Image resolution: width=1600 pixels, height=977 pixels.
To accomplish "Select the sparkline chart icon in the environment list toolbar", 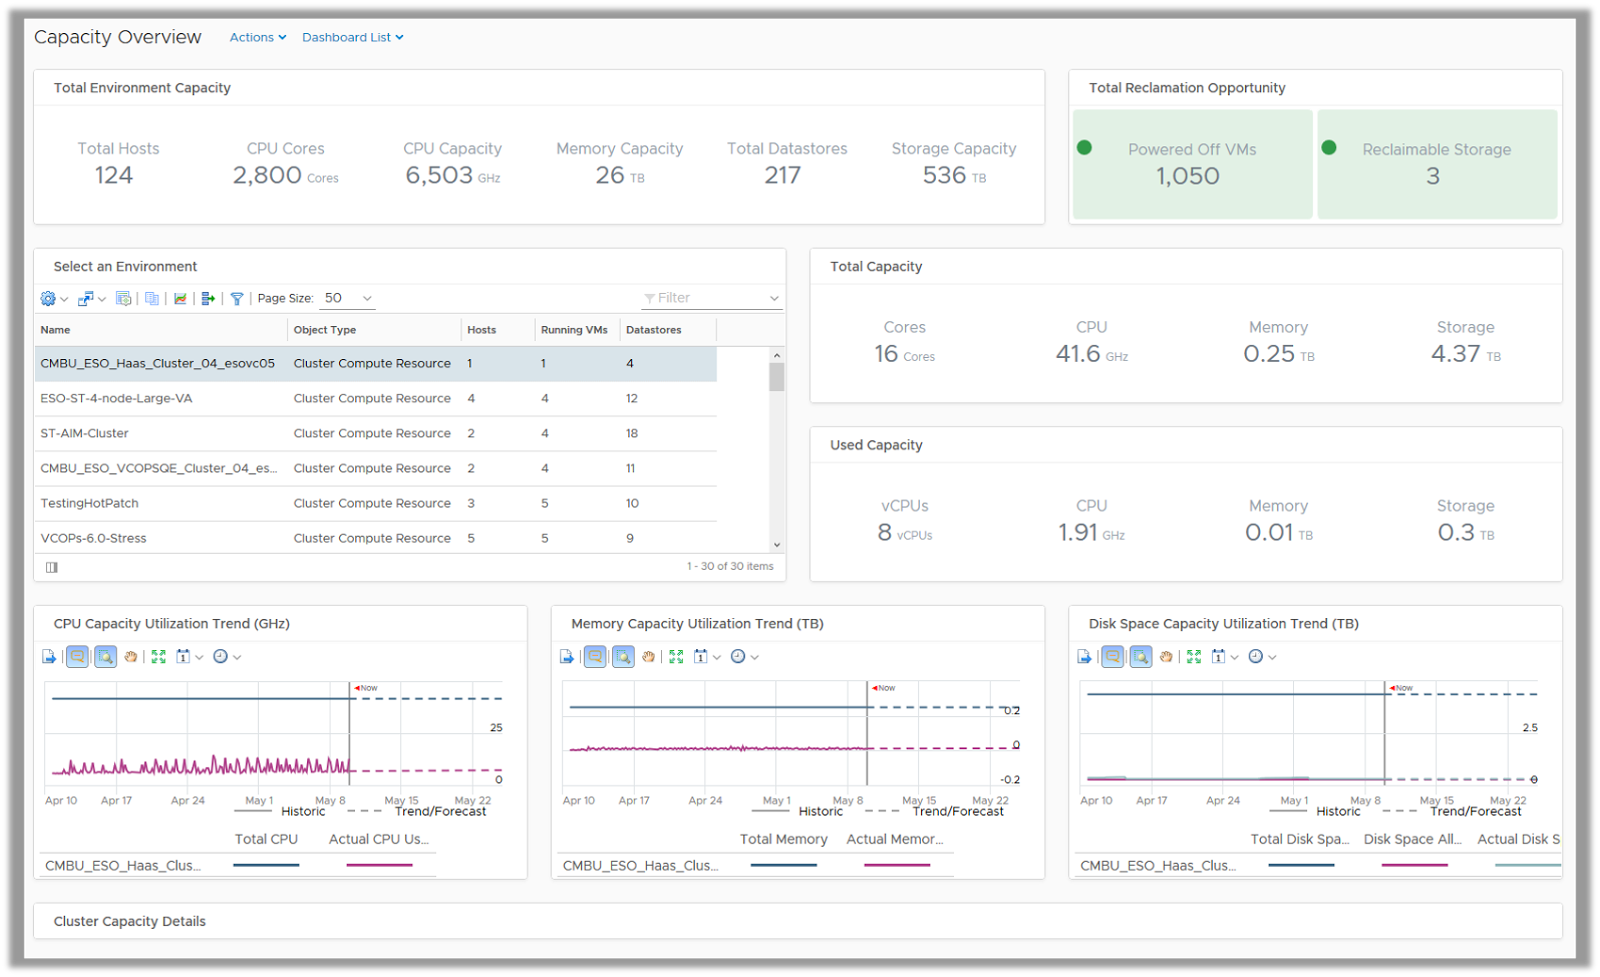I will coord(181,298).
